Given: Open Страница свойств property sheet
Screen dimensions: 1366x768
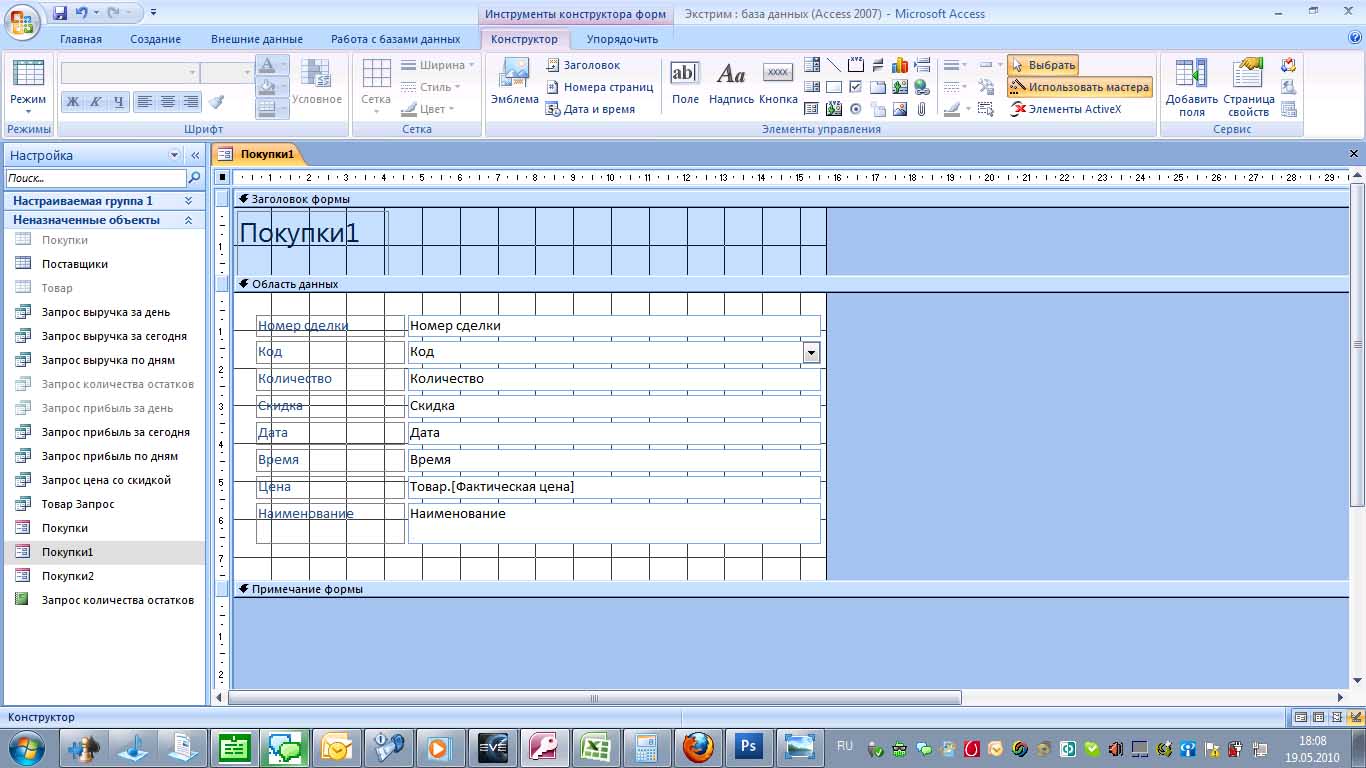Looking at the screenshot, I should 1248,87.
